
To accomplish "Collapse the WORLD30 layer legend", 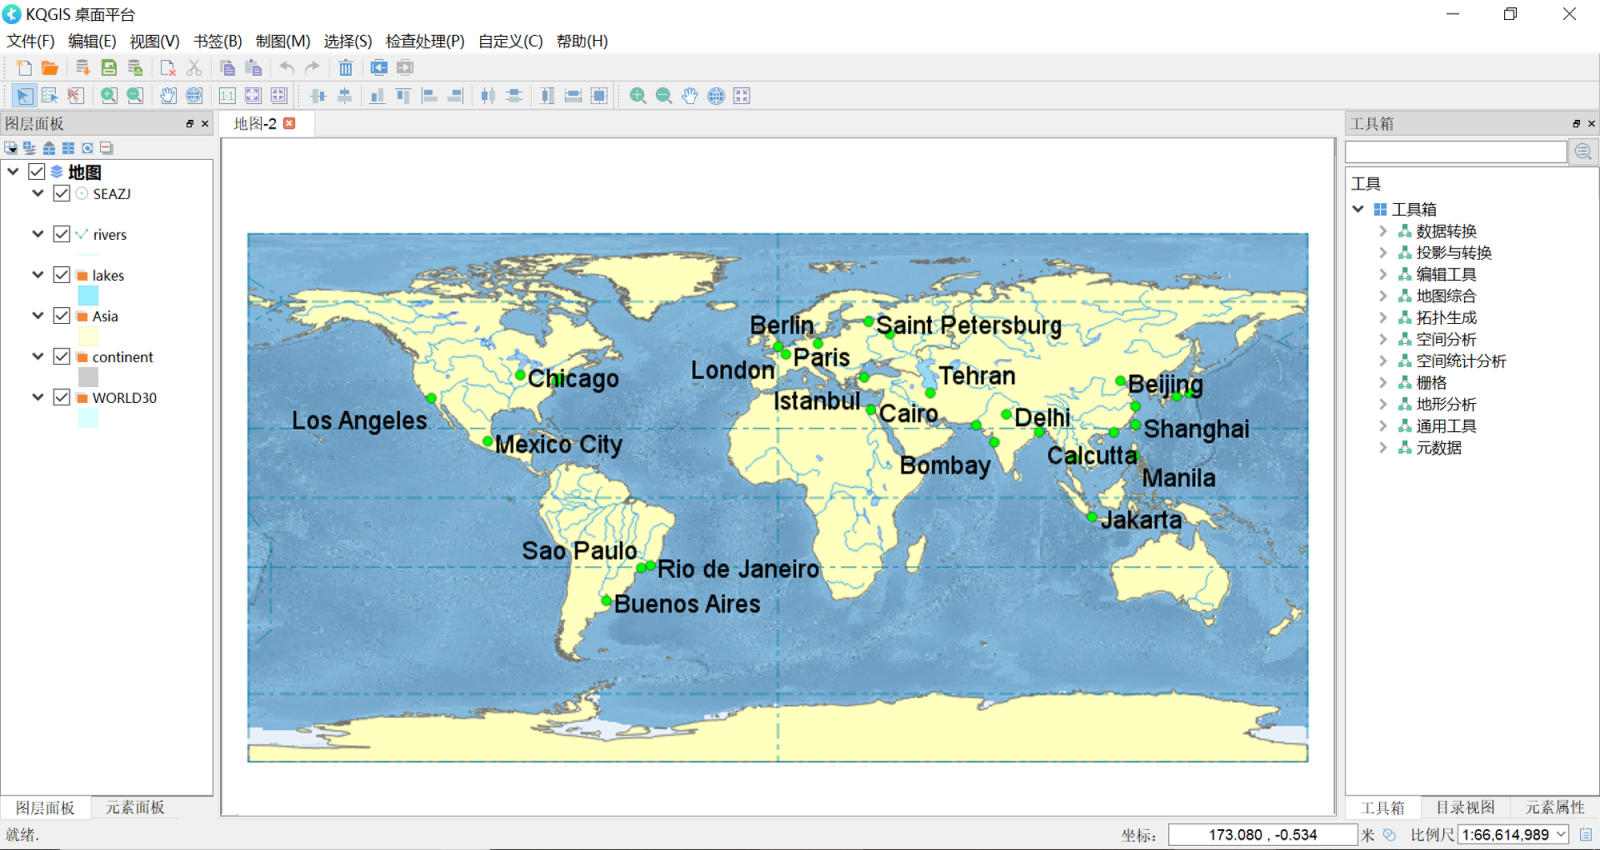I will [x=38, y=397].
